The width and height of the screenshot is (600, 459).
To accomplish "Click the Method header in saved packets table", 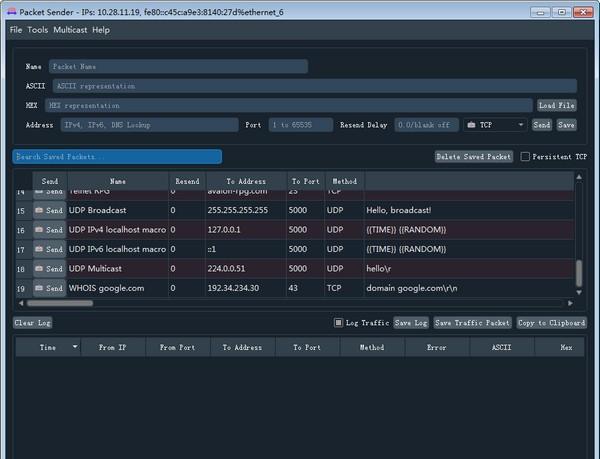I will [x=344, y=181].
